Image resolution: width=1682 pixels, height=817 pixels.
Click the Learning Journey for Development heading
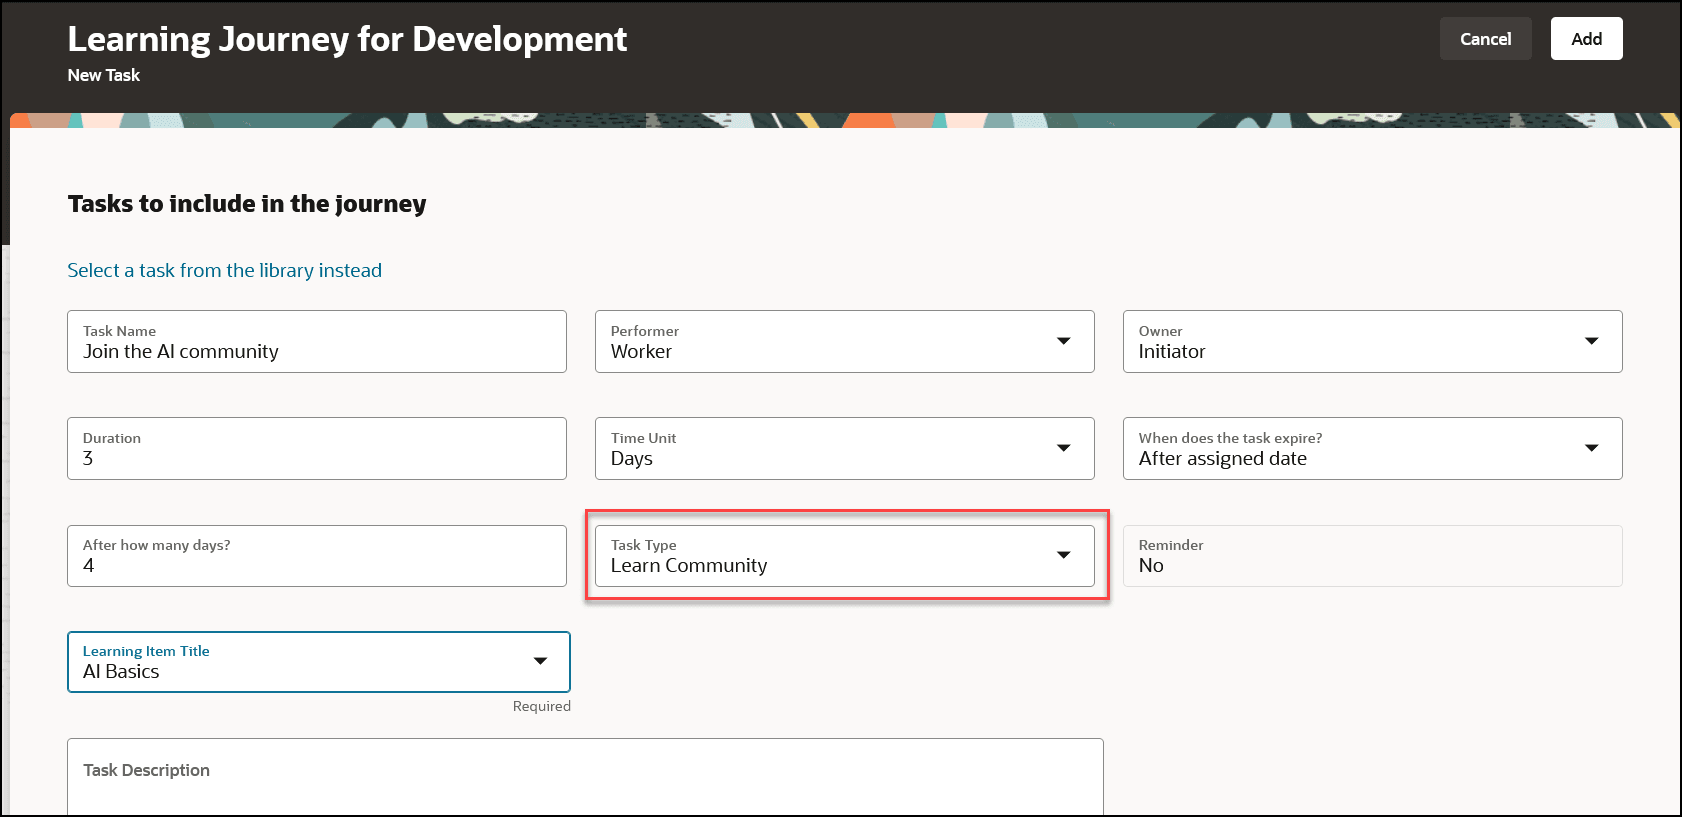[x=347, y=39]
